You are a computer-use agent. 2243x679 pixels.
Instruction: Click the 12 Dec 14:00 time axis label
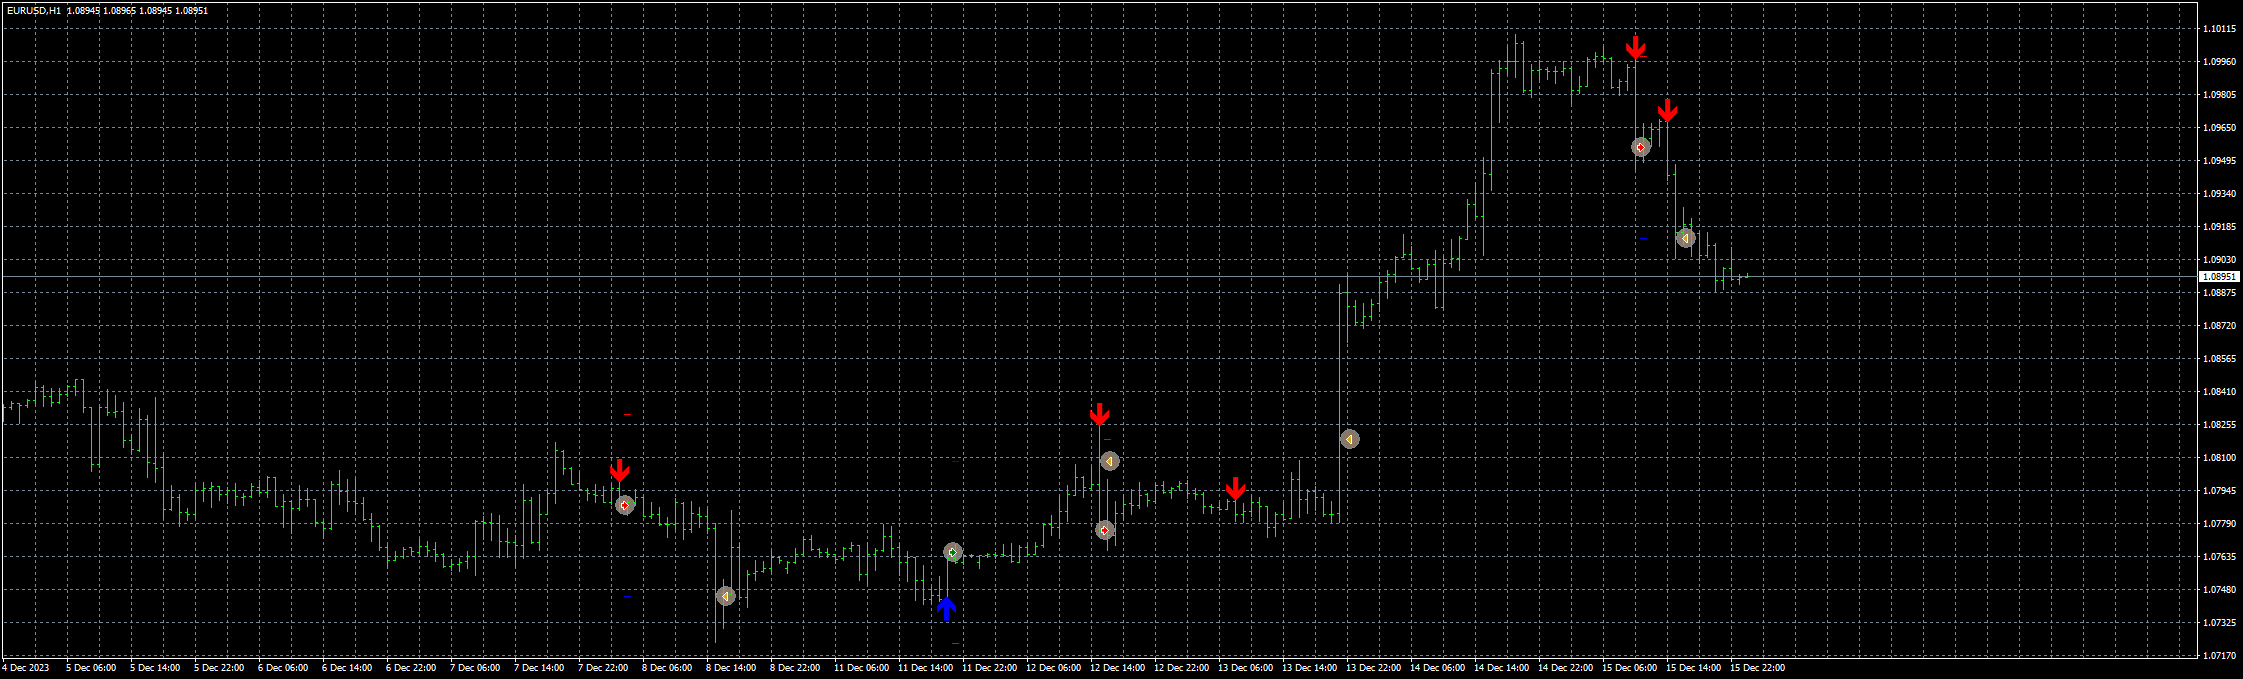[1117, 668]
